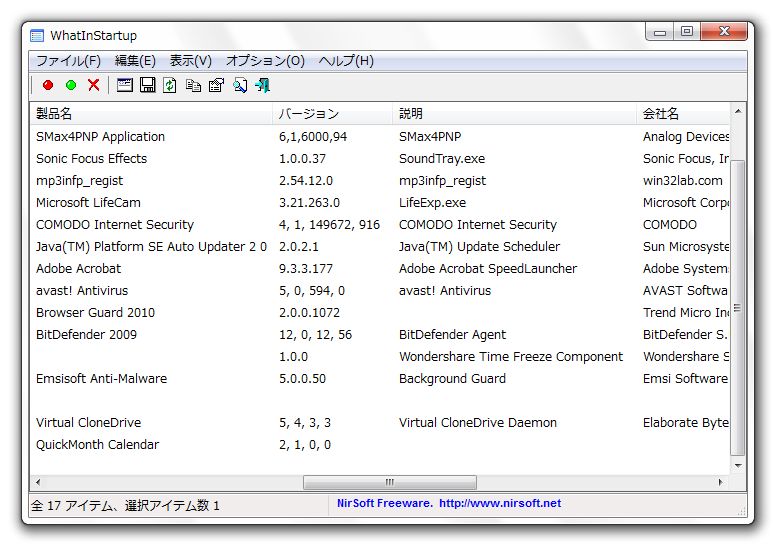Select the mp3infp_regist product name
The height and width of the screenshot is (548, 780).
(x=80, y=181)
